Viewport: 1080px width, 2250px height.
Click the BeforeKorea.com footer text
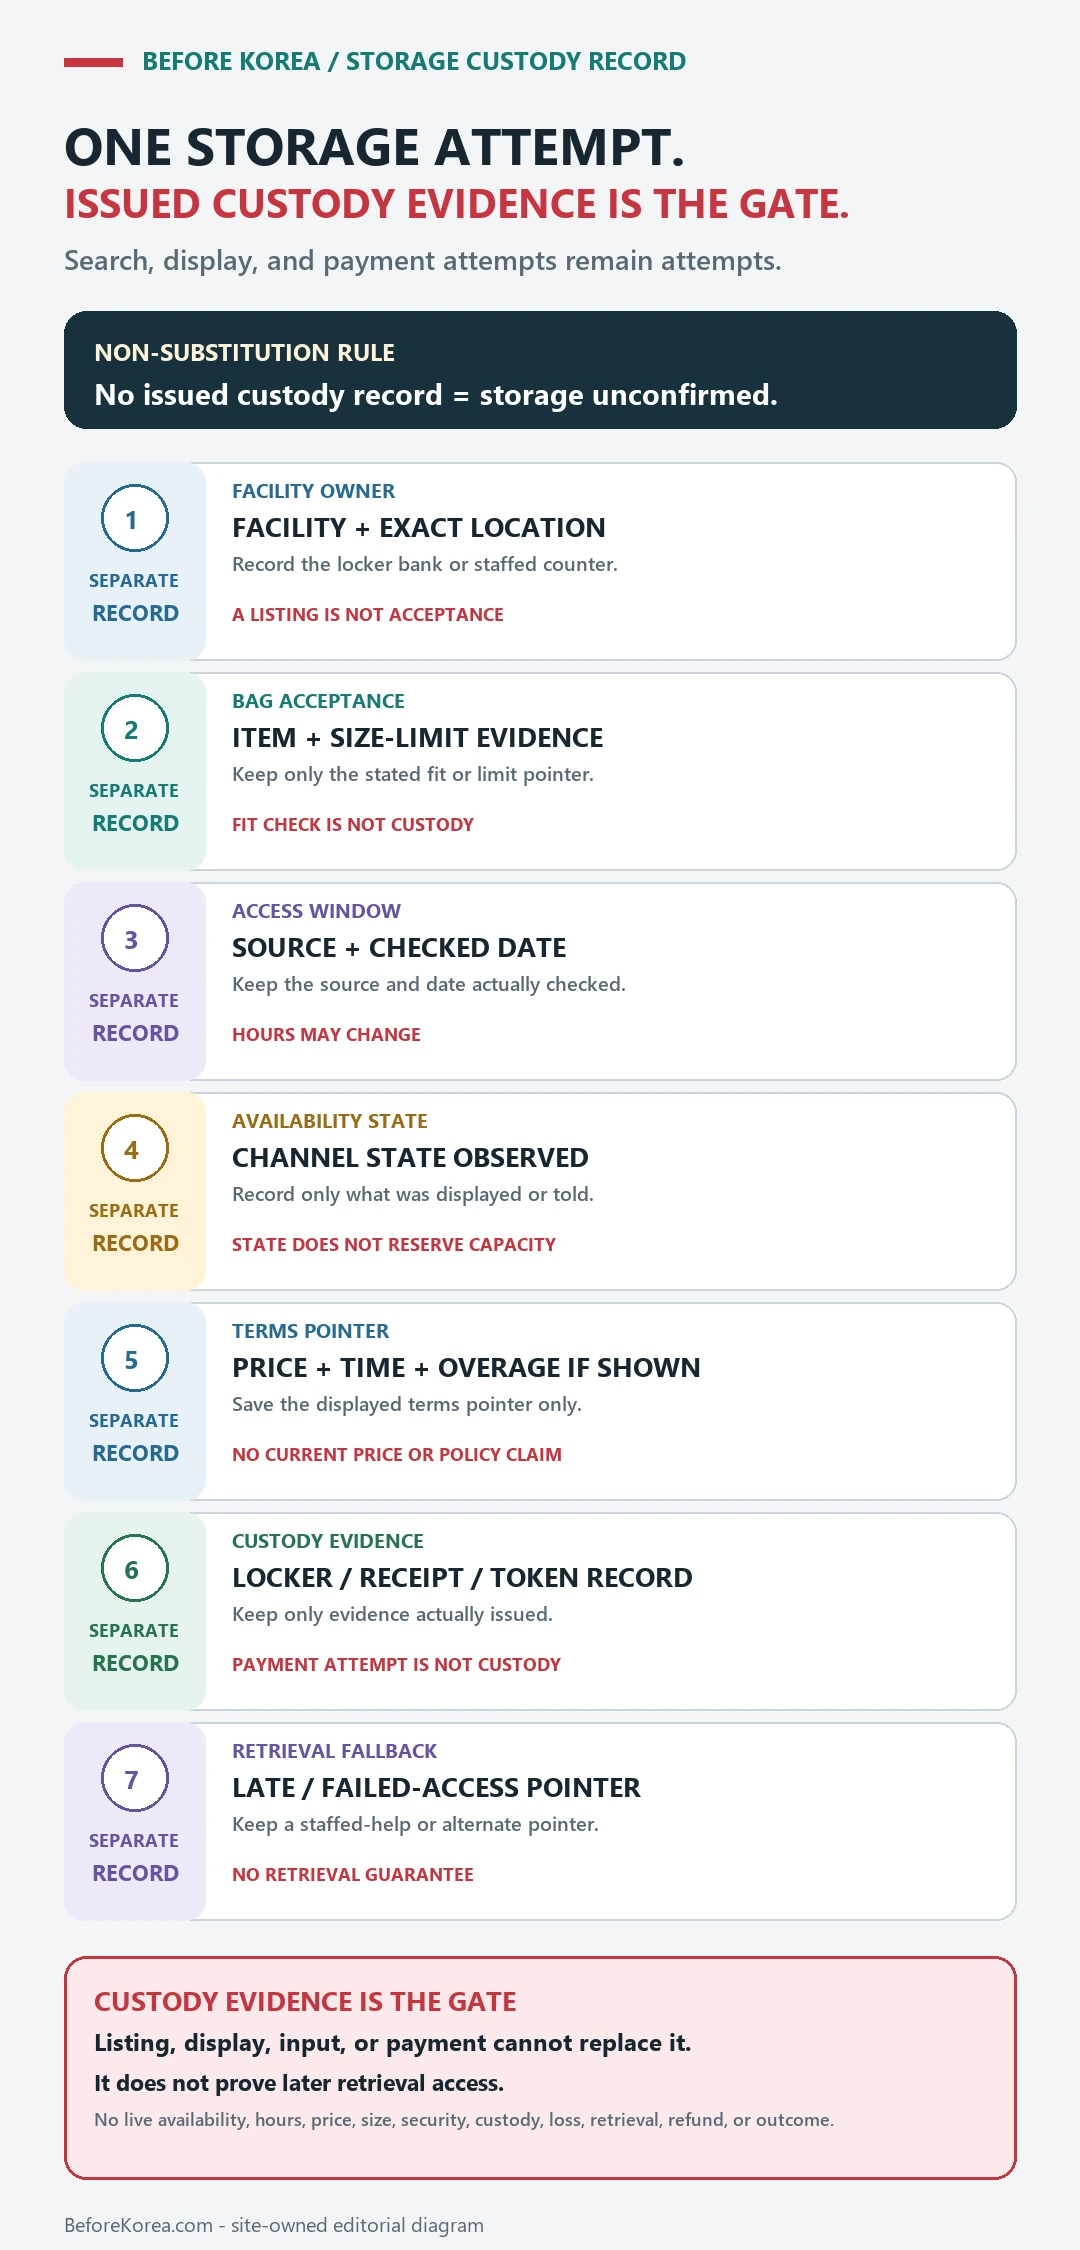click(274, 2225)
